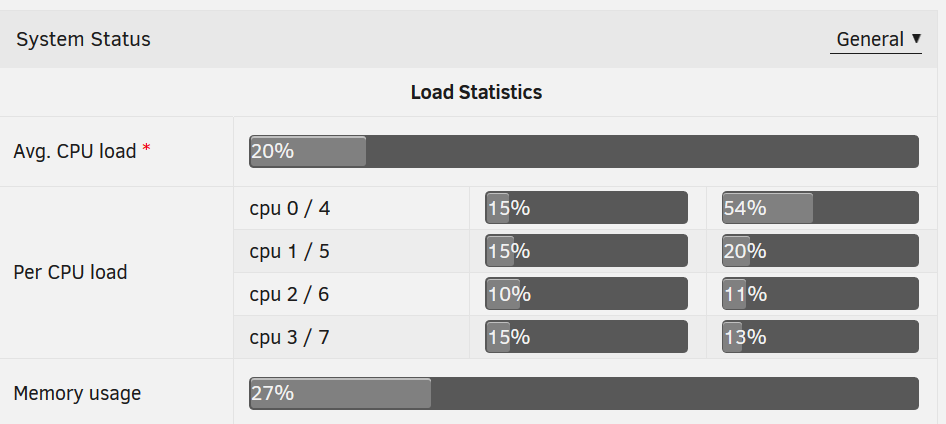Viewport: 946px width, 424px height.
Task: Click the General dropdown arrow
Action: pyautogui.click(x=916, y=39)
